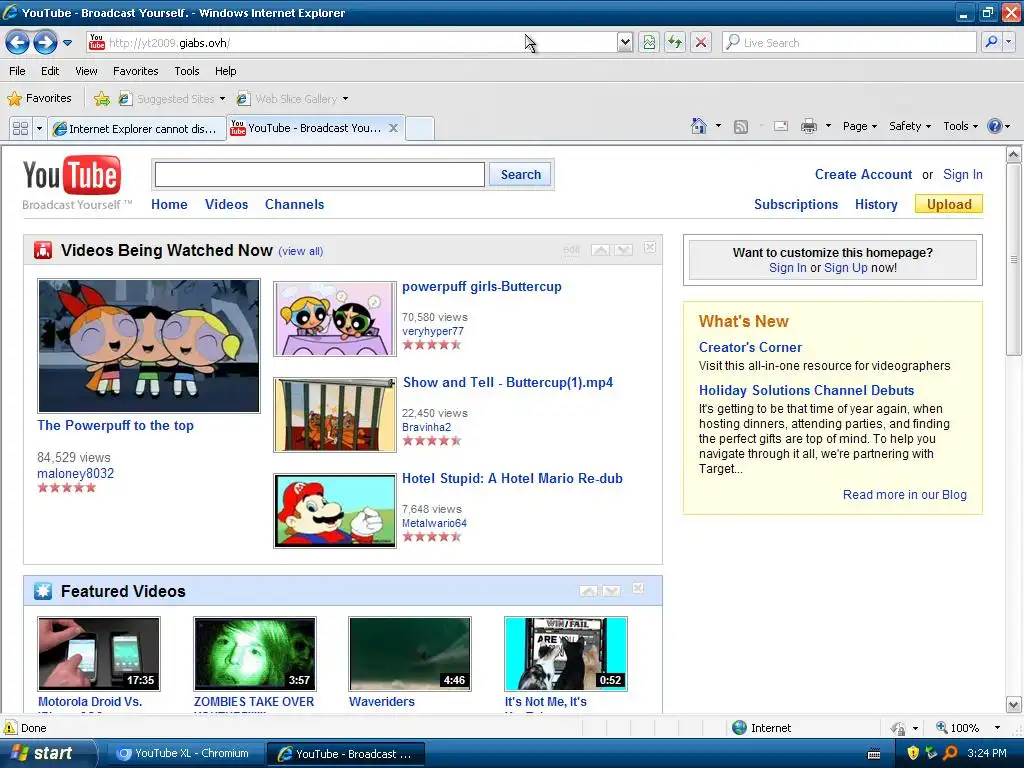Click the Favorites star button

[x=39, y=99]
